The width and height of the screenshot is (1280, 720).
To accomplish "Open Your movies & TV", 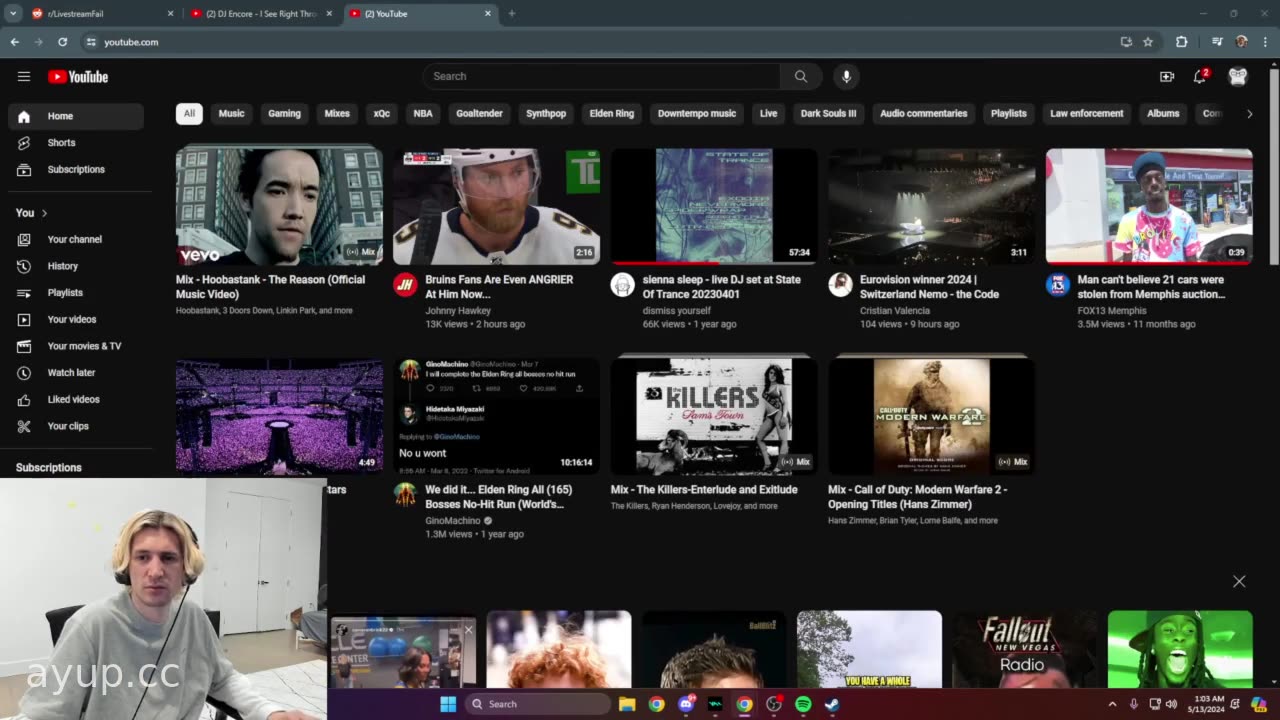I will pos(76,346).
